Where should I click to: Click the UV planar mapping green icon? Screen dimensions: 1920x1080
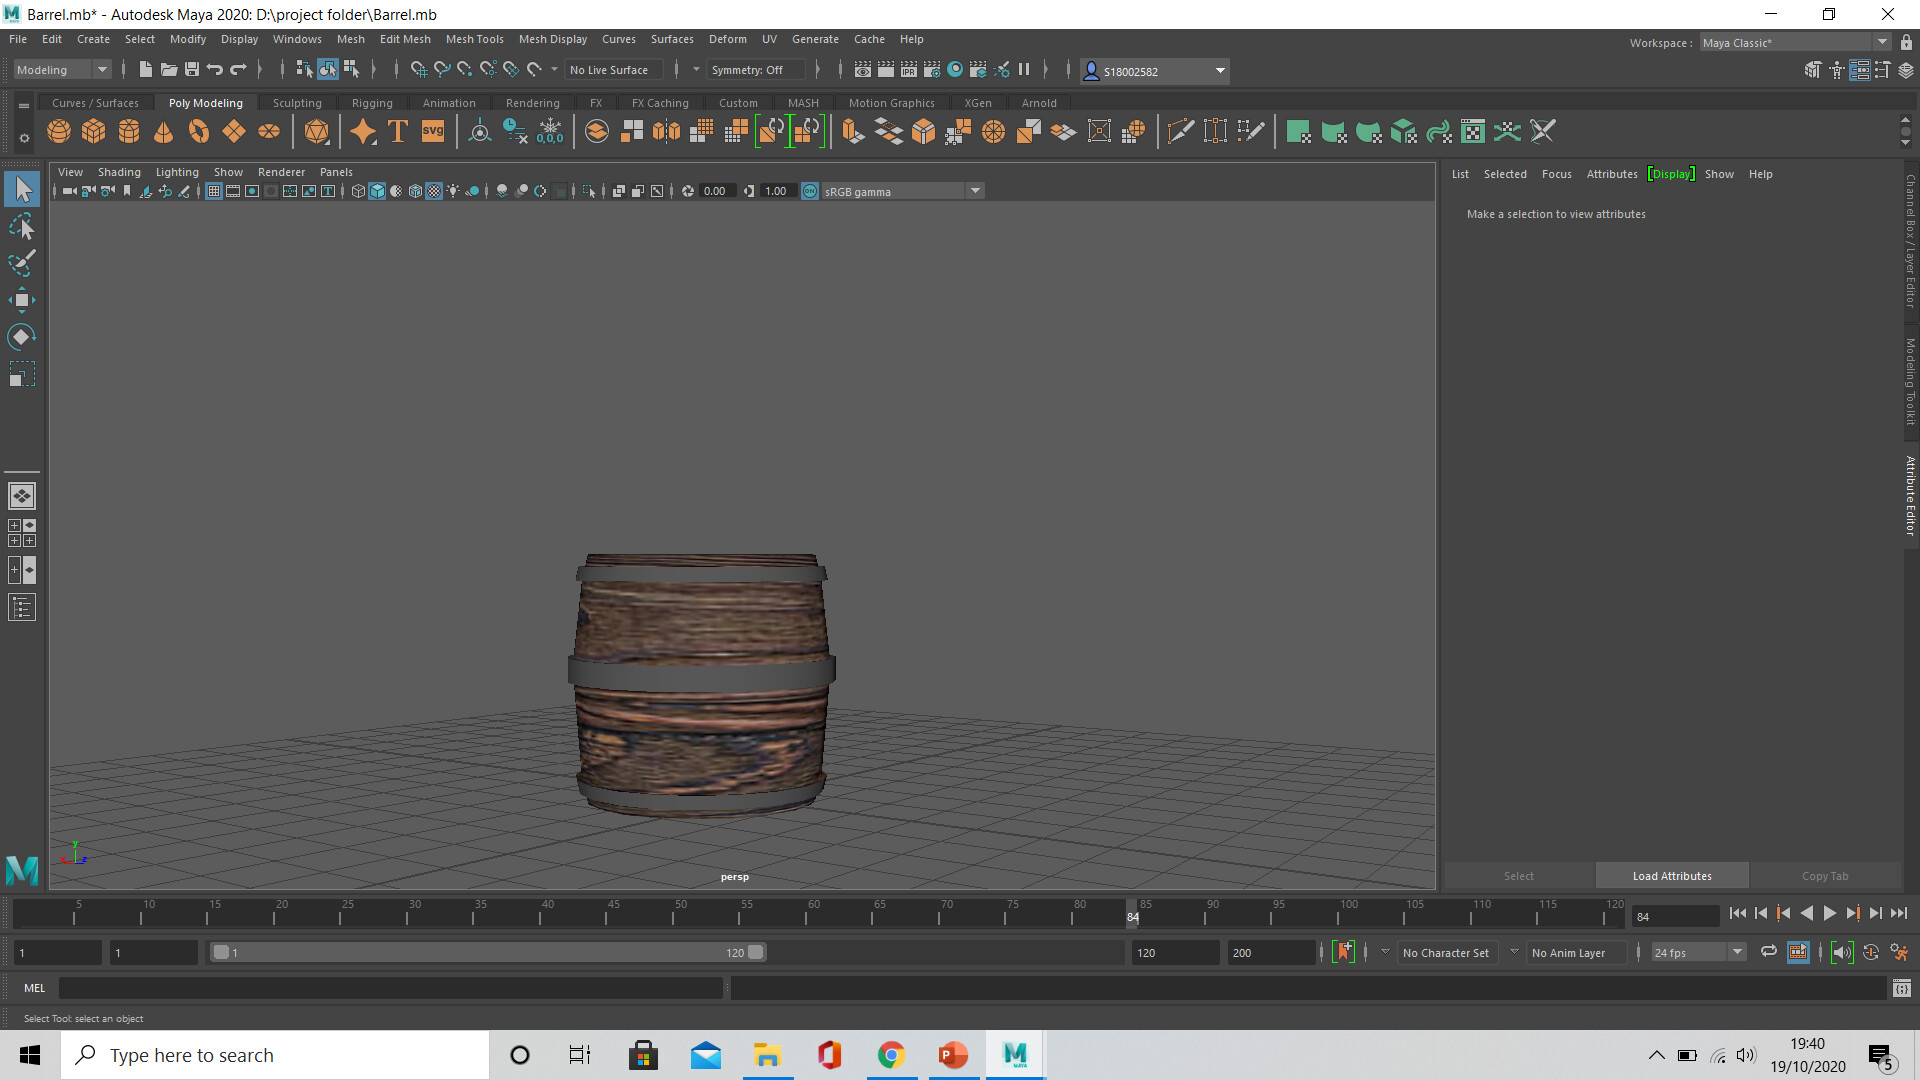pyautogui.click(x=1298, y=131)
